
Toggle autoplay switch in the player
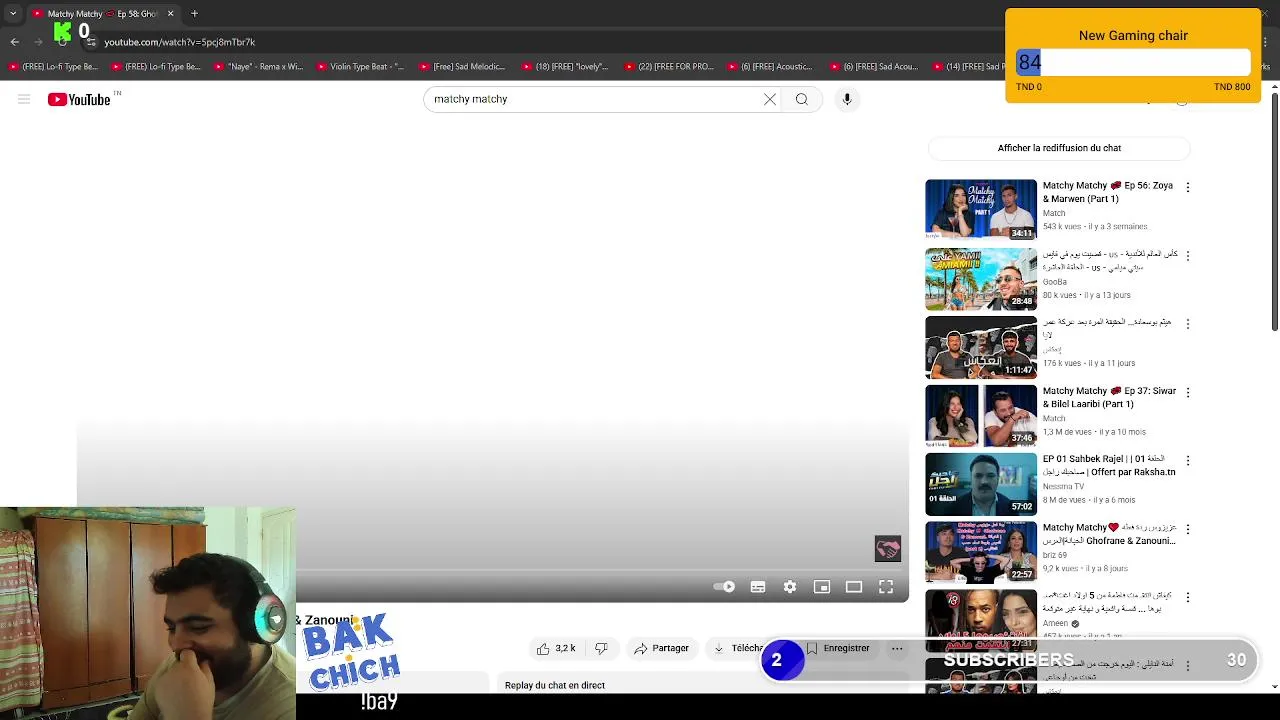coord(724,587)
